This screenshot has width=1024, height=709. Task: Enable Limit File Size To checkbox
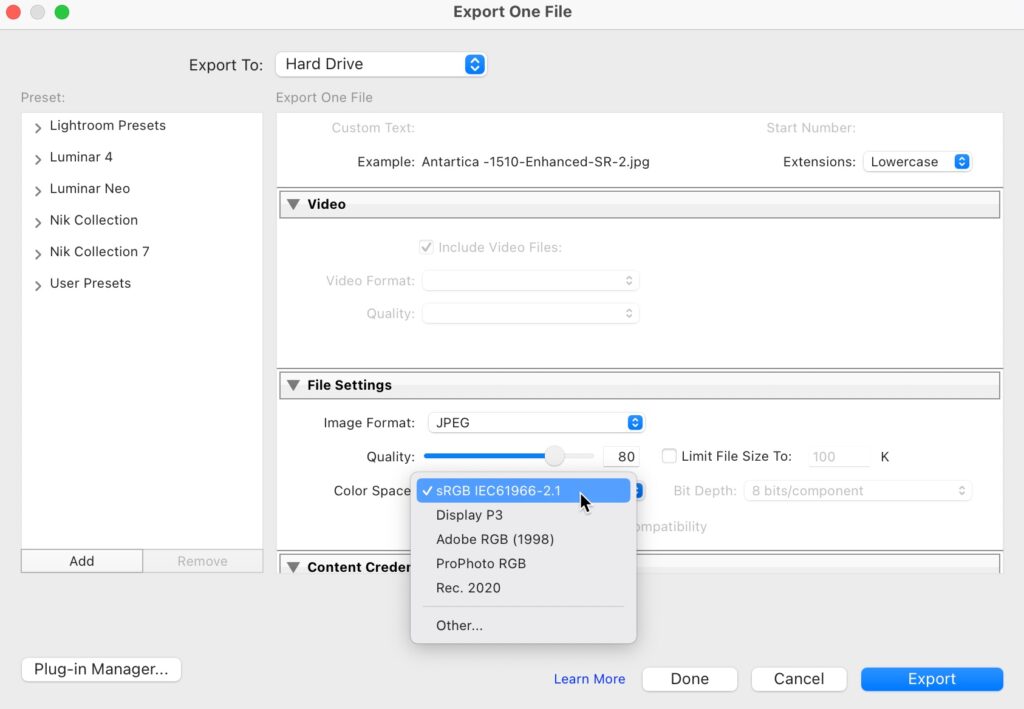point(669,456)
